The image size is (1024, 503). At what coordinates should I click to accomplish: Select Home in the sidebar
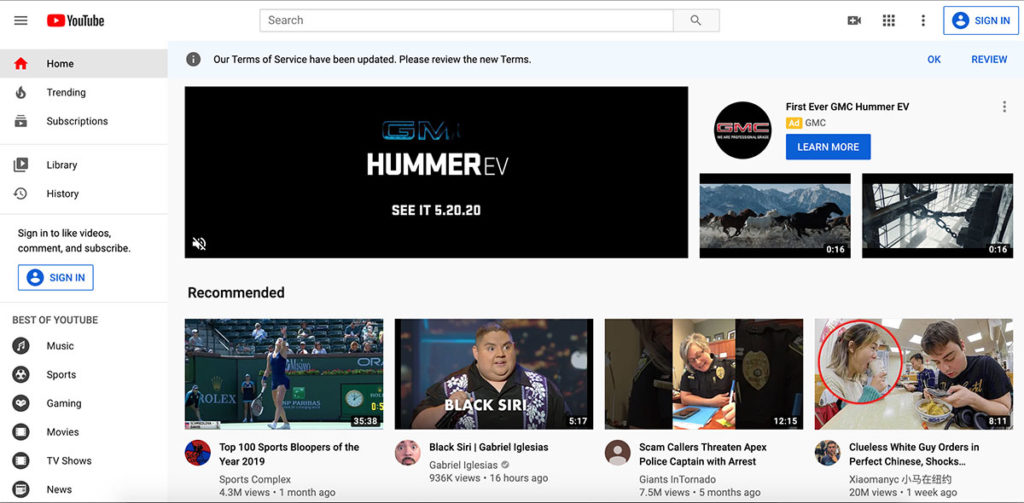click(84, 63)
